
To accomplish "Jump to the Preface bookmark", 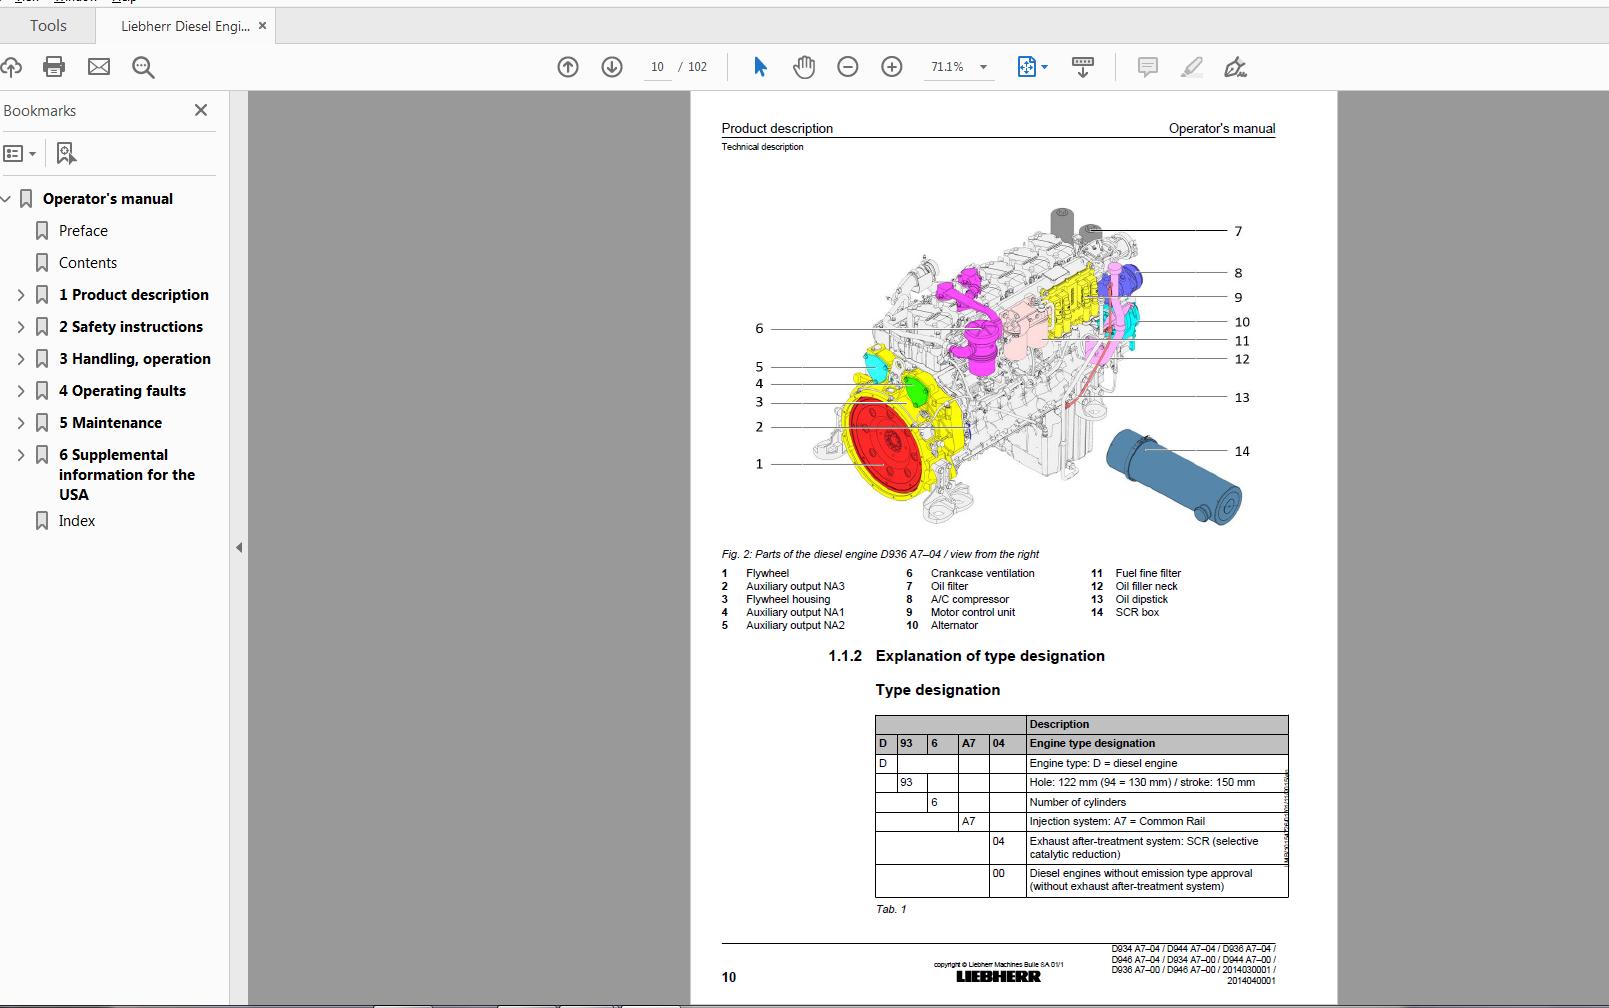I will pyautogui.click(x=84, y=230).
